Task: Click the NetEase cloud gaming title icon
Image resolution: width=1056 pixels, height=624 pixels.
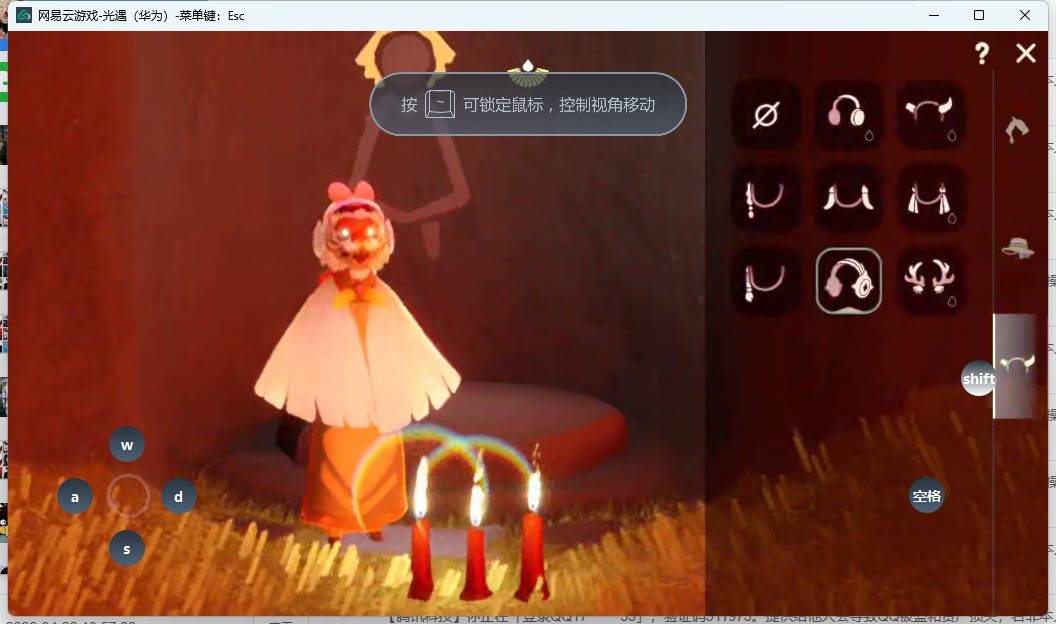Action: (24, 15)
